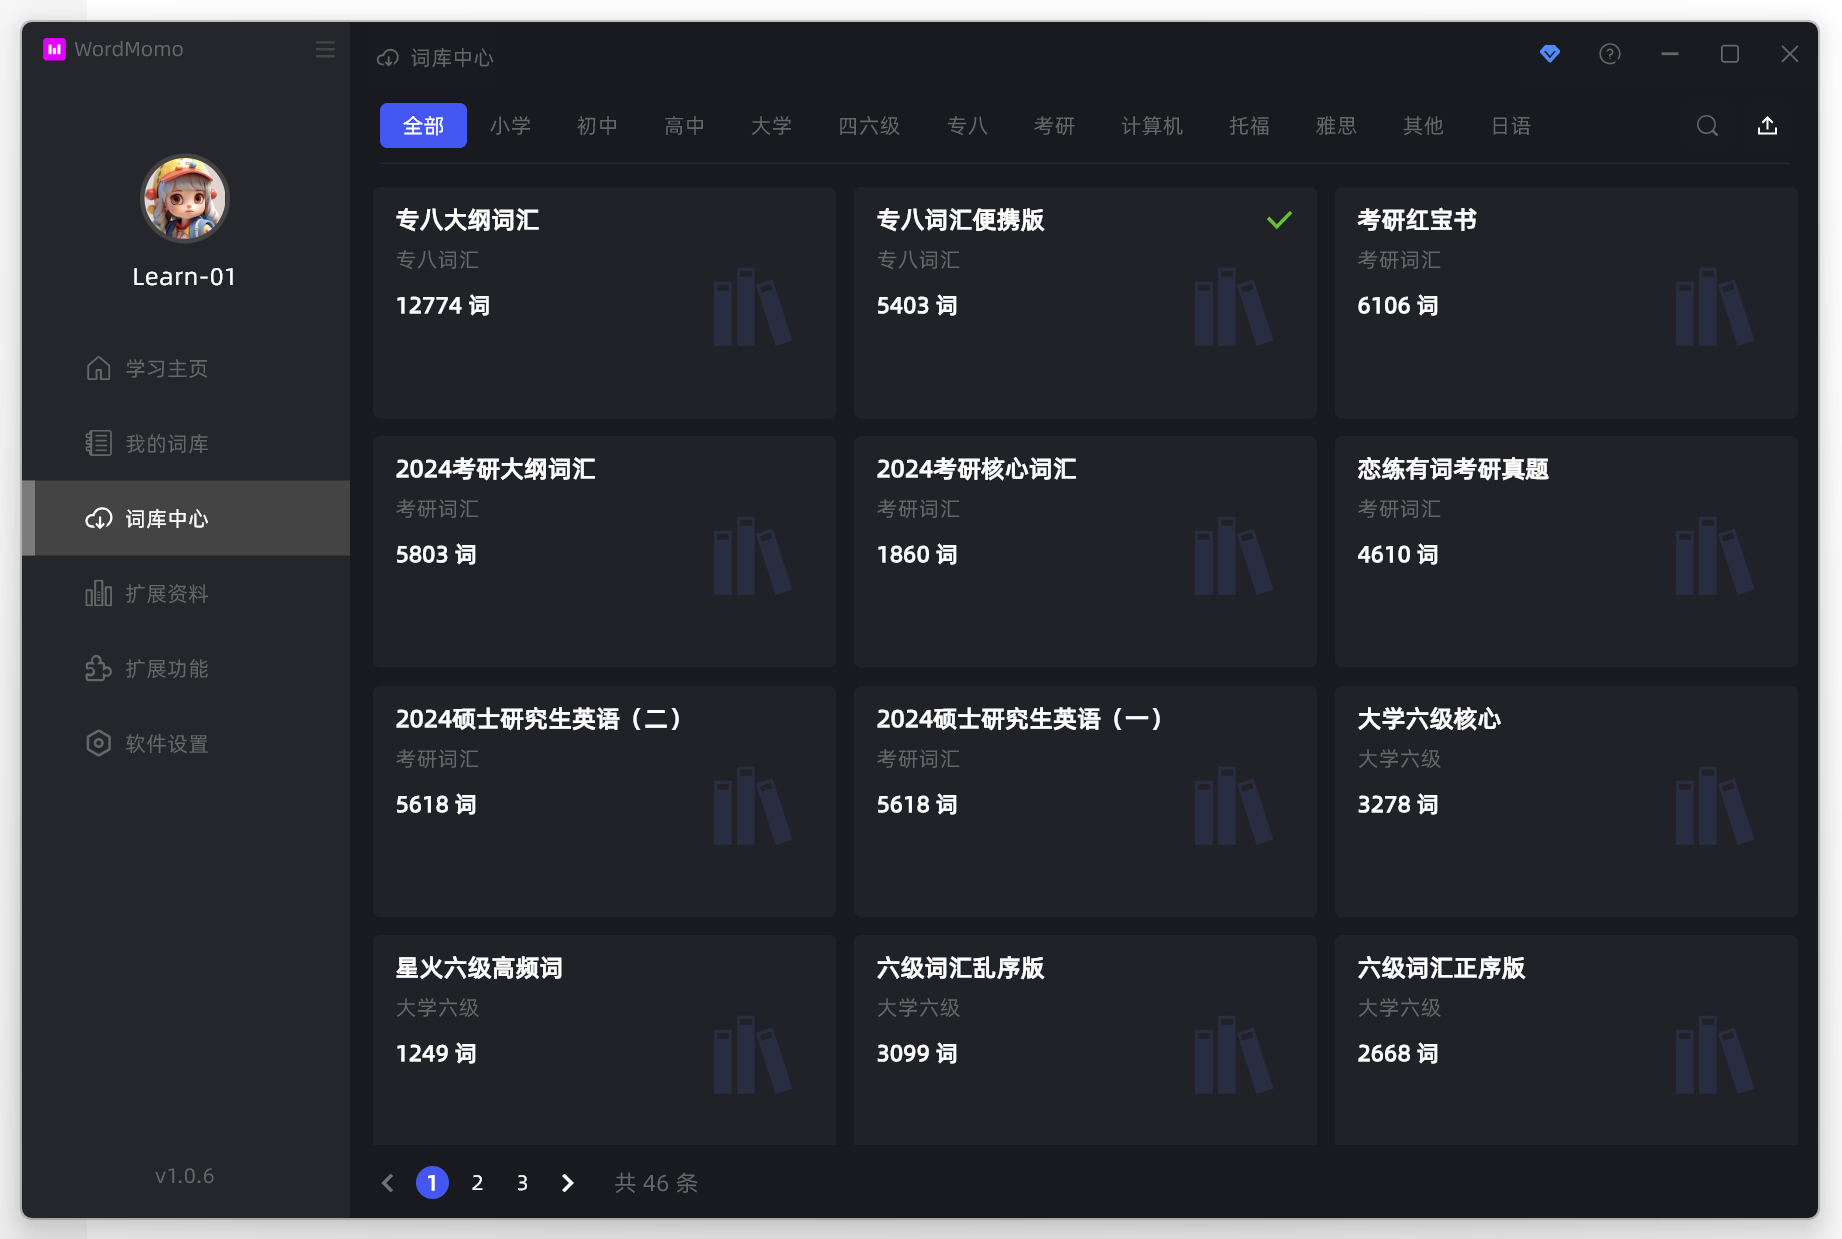Open the help question mark icon
Screen dimensions: 1842x1239
pyautogui.click(x=1609, y=54)
